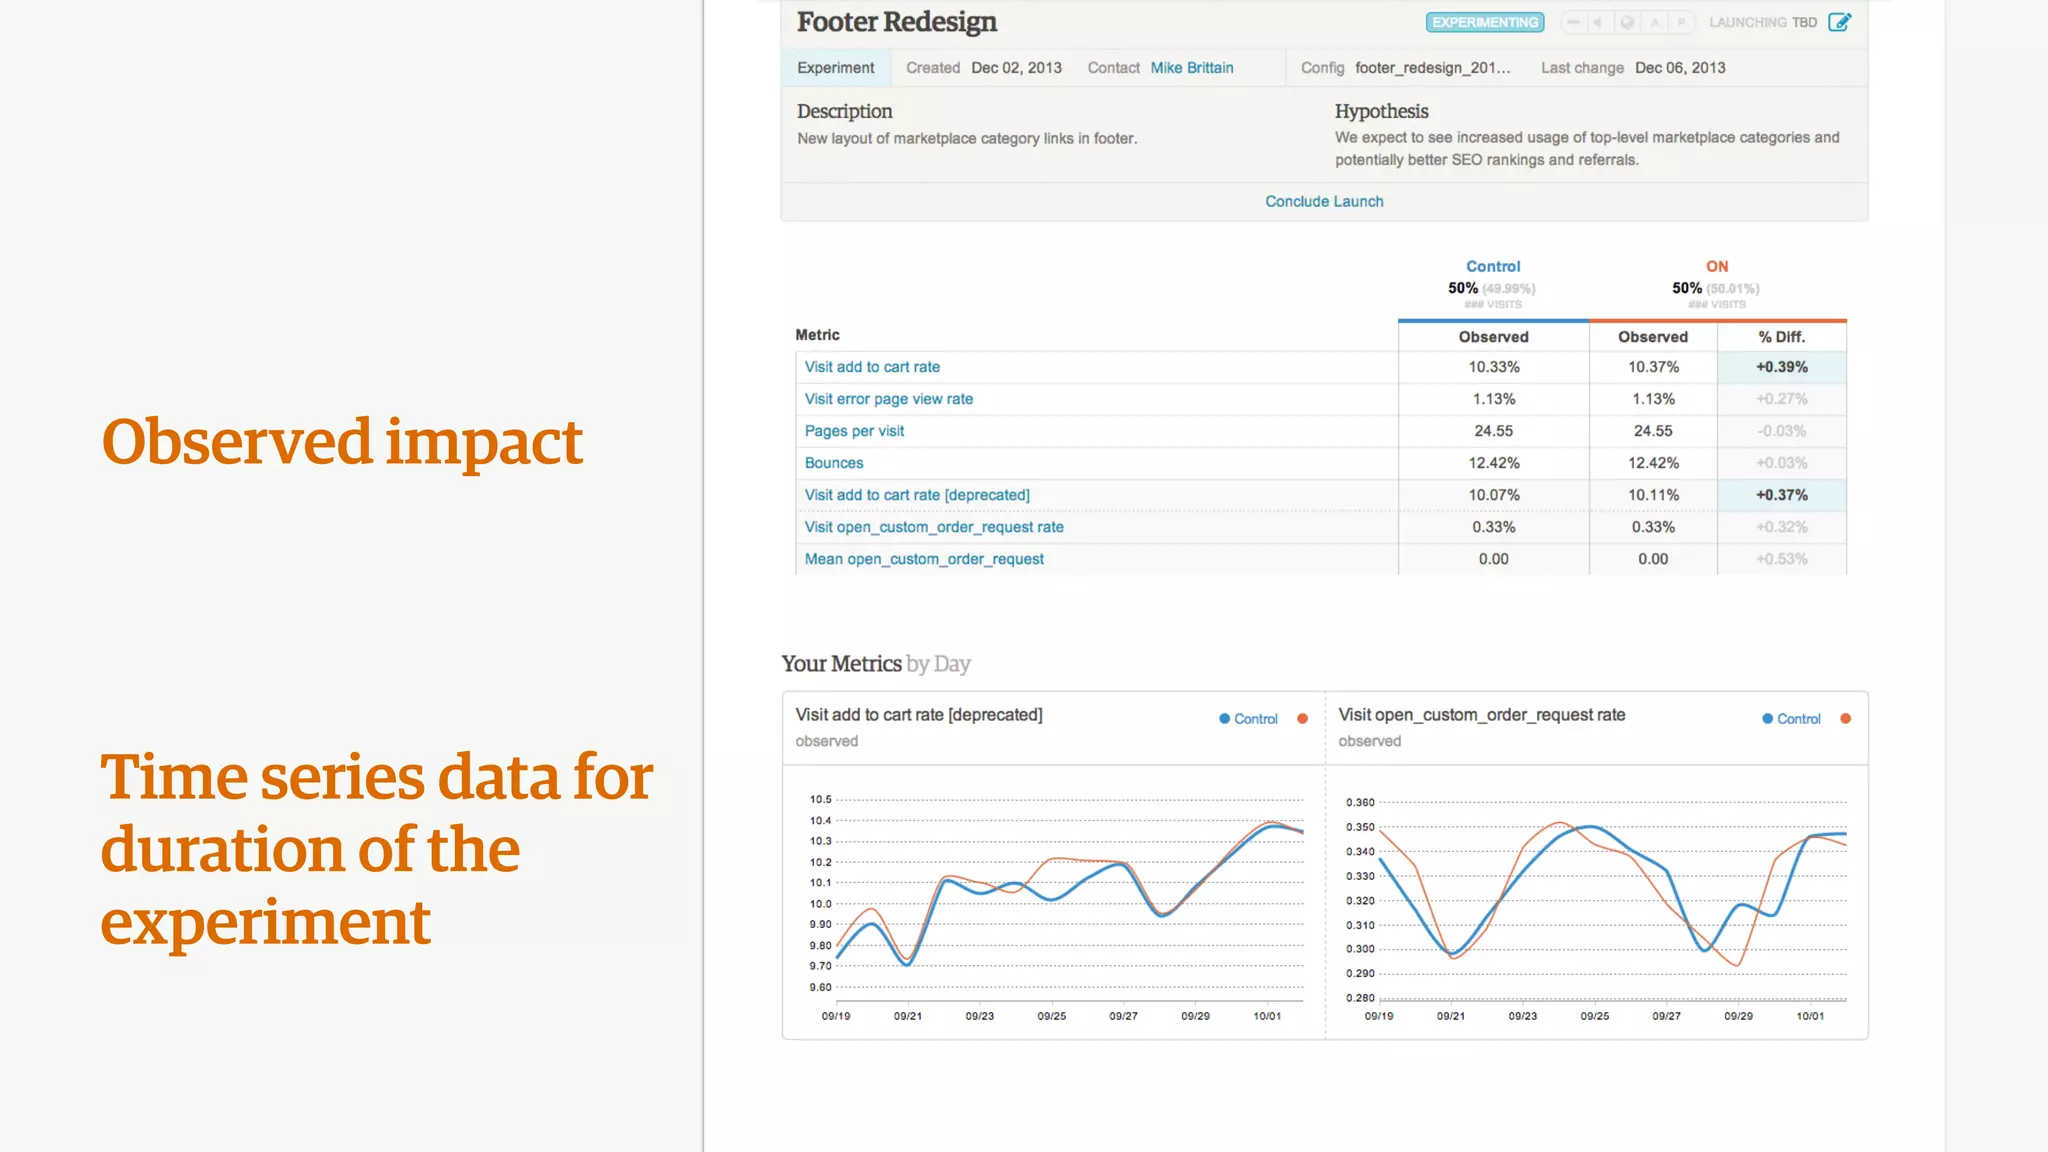
Task: Select the Experiment tab
Action: coord(835,68)
